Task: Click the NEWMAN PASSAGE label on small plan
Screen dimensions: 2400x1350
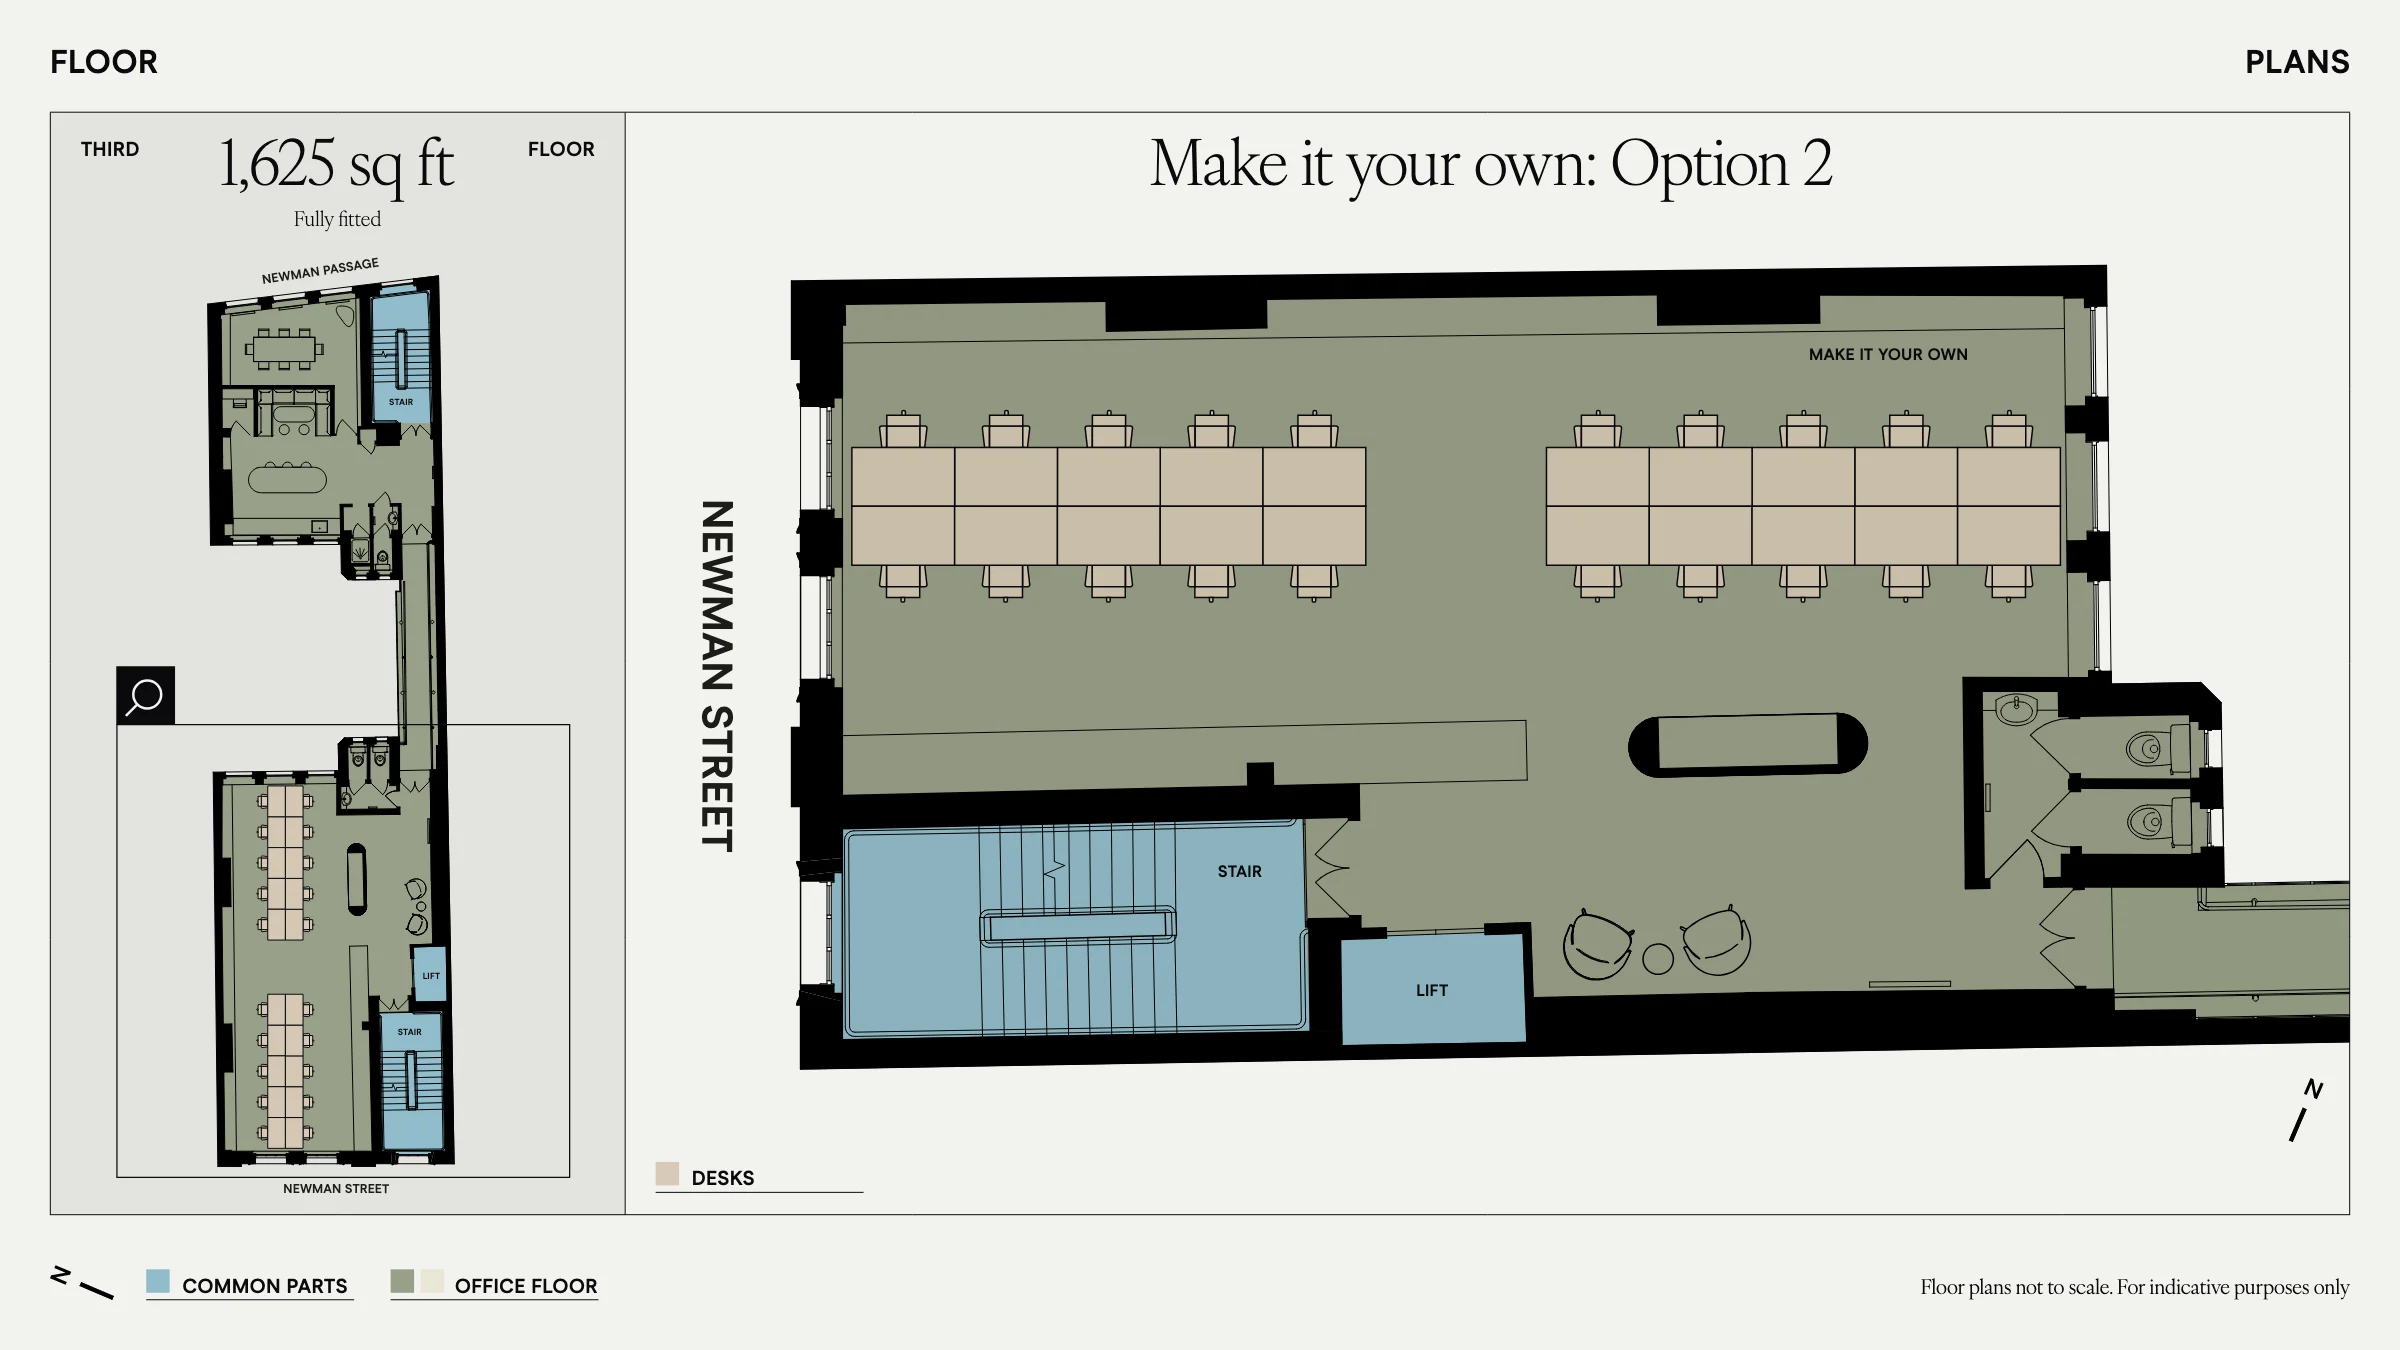Action: click(320, 271)
